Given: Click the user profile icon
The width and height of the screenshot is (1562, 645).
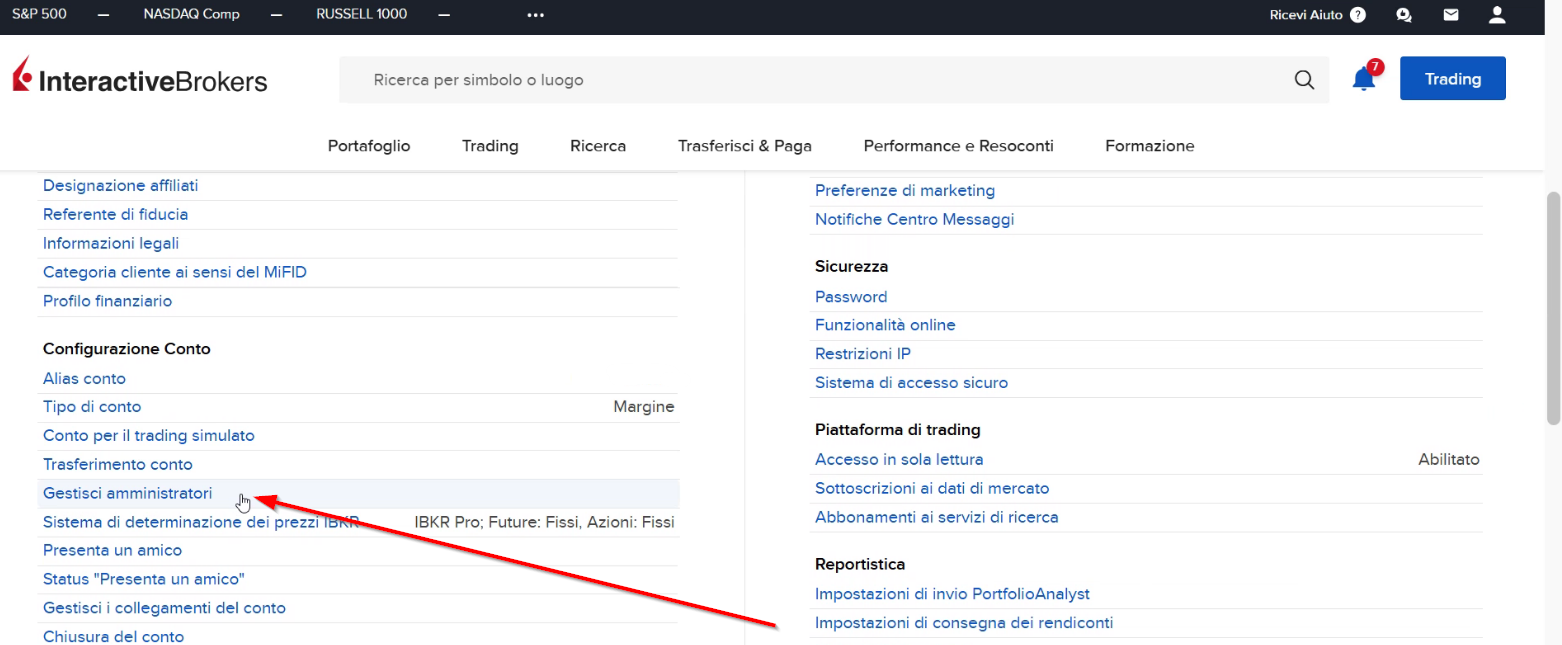Looking at the screenshot, I should 1497,15.
